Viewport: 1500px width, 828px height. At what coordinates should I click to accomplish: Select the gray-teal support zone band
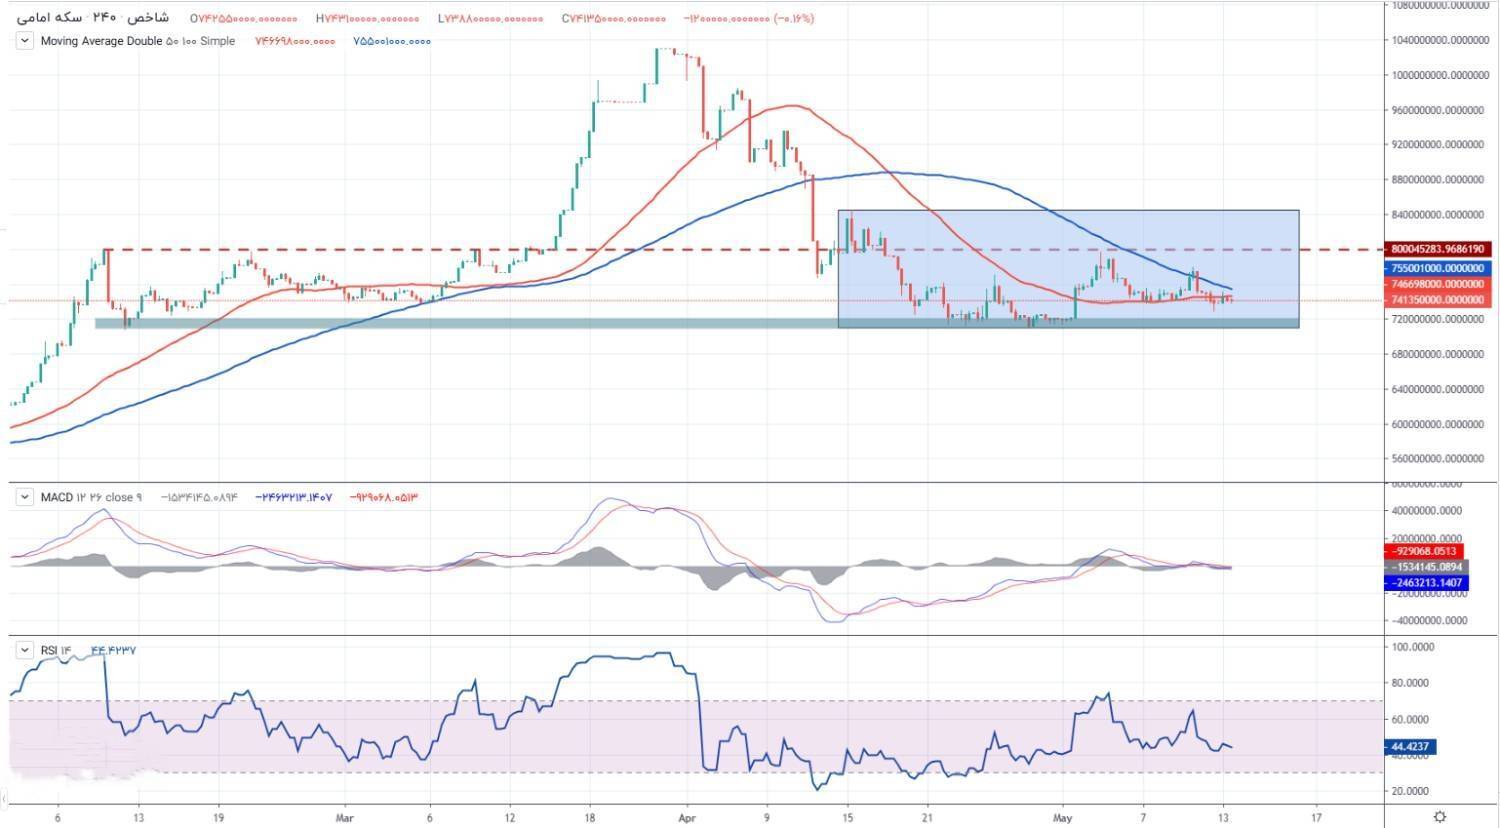tap(400, 323)
